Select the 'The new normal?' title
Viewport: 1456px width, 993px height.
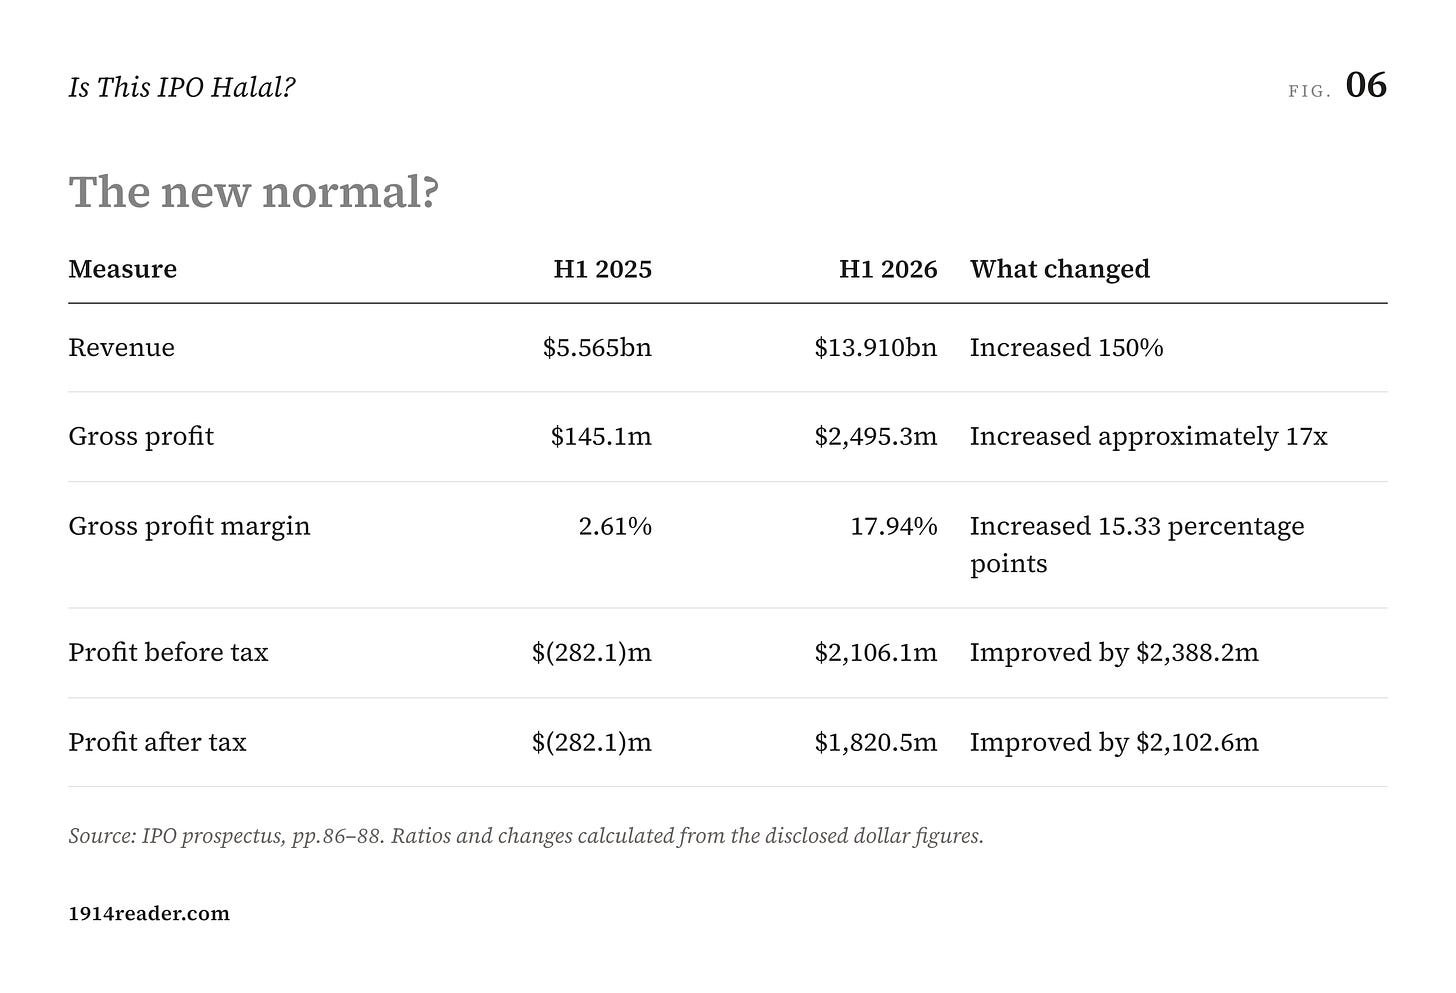pyautogui.click(x=253, y=191)
